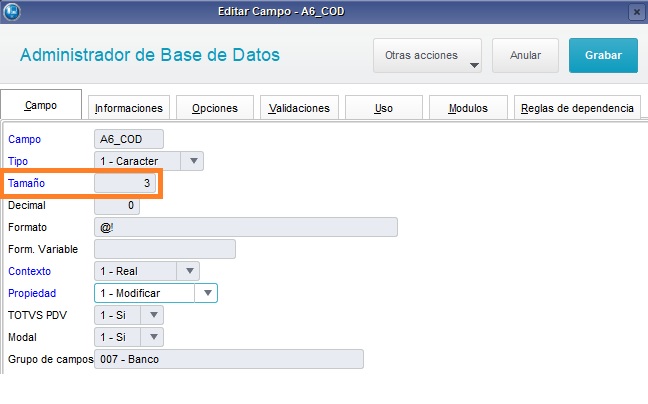
Task: Click the Tamaño label
Action: (26, 183)
